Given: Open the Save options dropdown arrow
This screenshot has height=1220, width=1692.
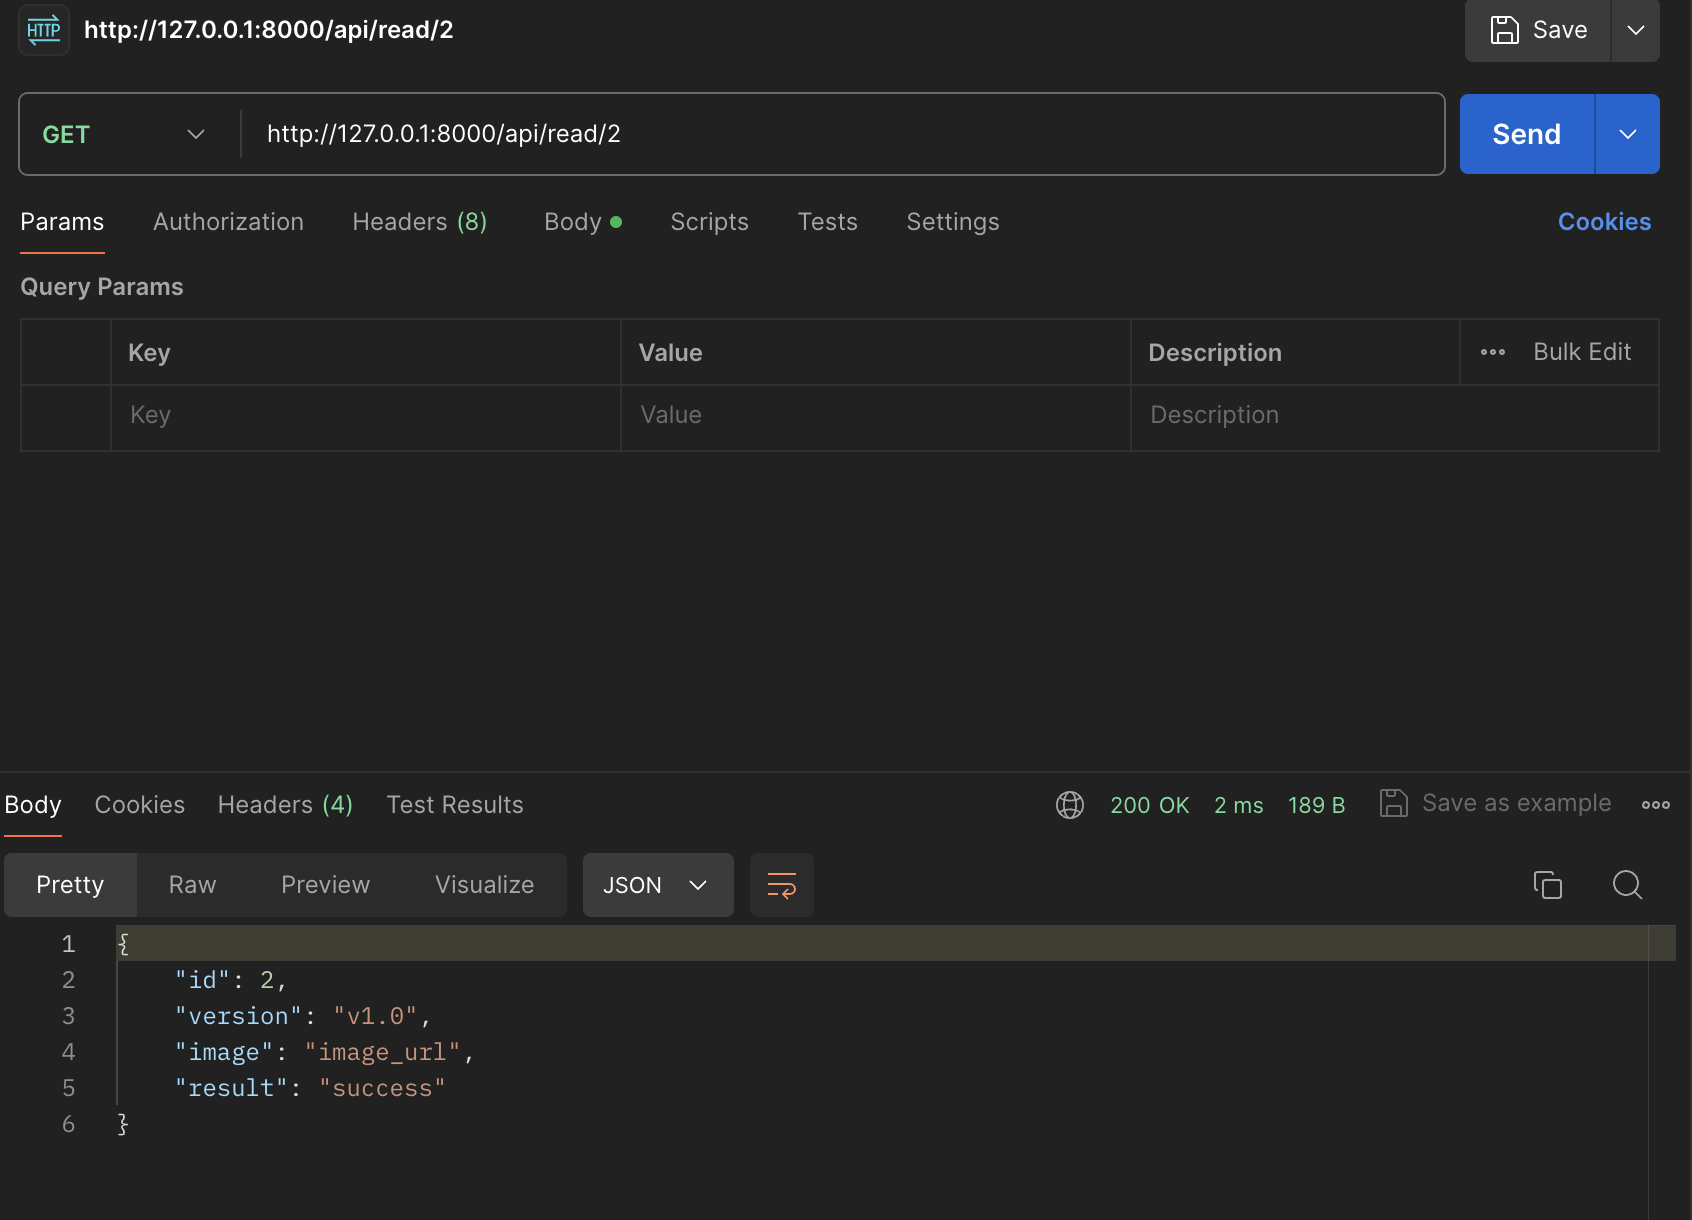Looking at the screenshot, I should pyautogui.click(x=1636, y=30).
